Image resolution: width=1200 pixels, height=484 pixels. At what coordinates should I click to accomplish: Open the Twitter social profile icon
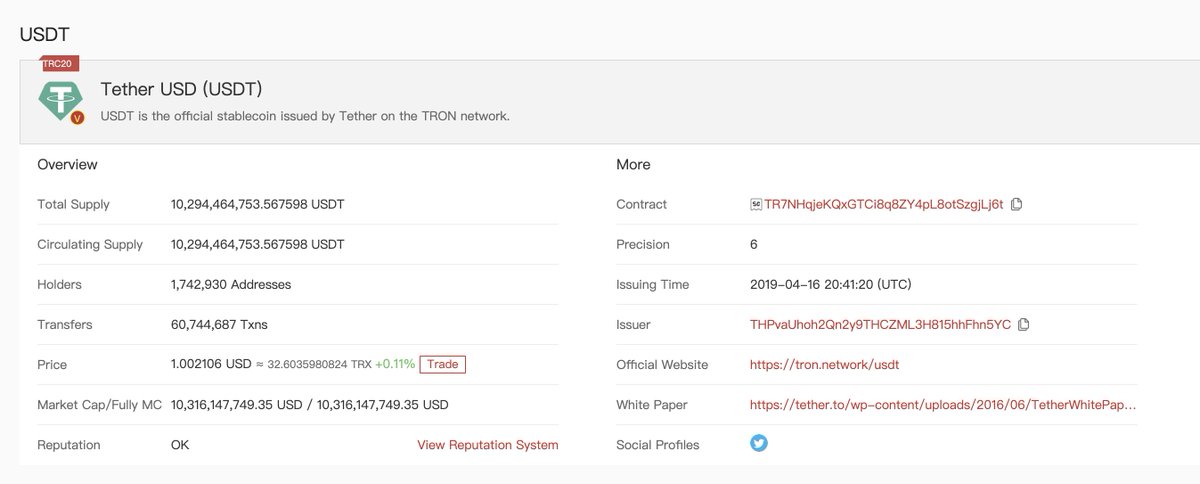759,443
